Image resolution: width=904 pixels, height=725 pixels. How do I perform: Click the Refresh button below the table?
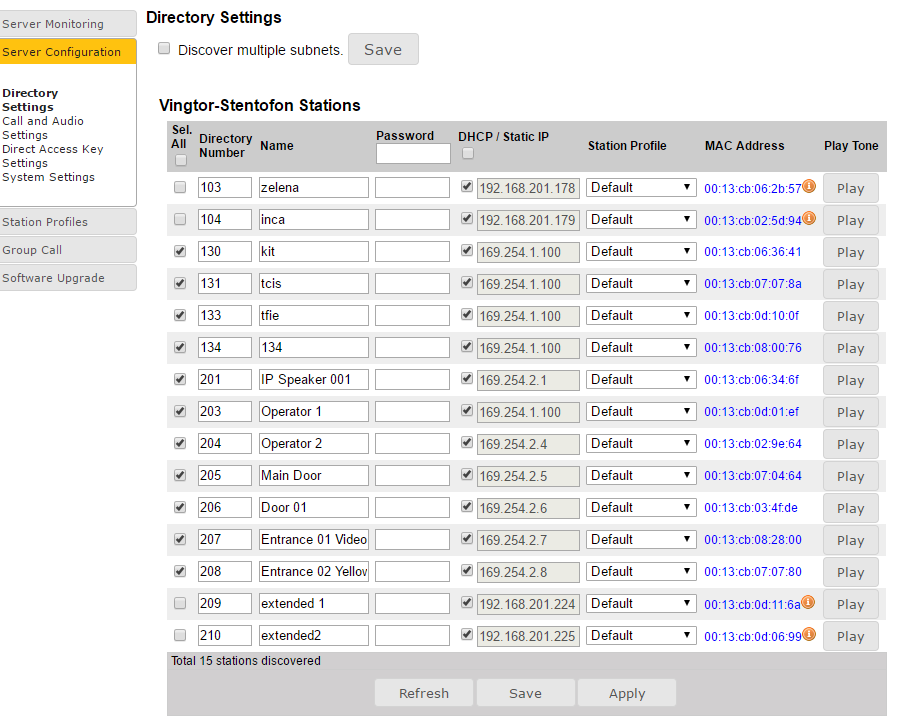[x=423, y=693]
